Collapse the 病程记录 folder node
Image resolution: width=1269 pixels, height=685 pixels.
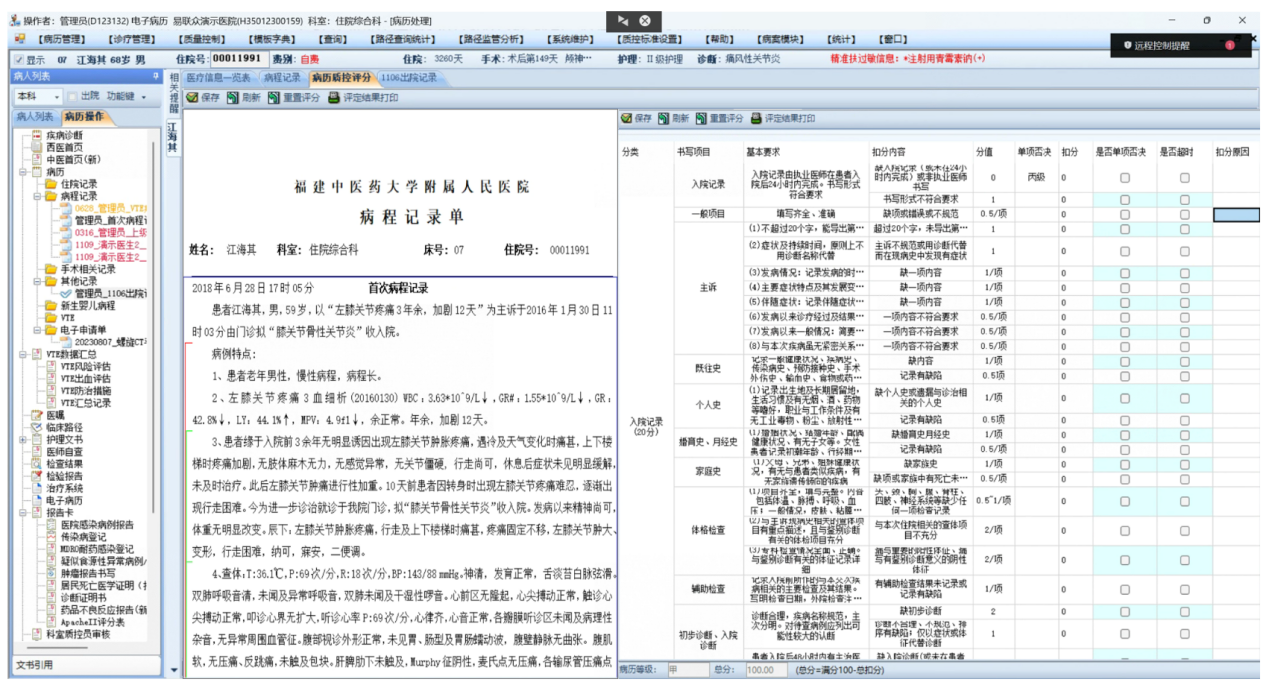(36, 196)
